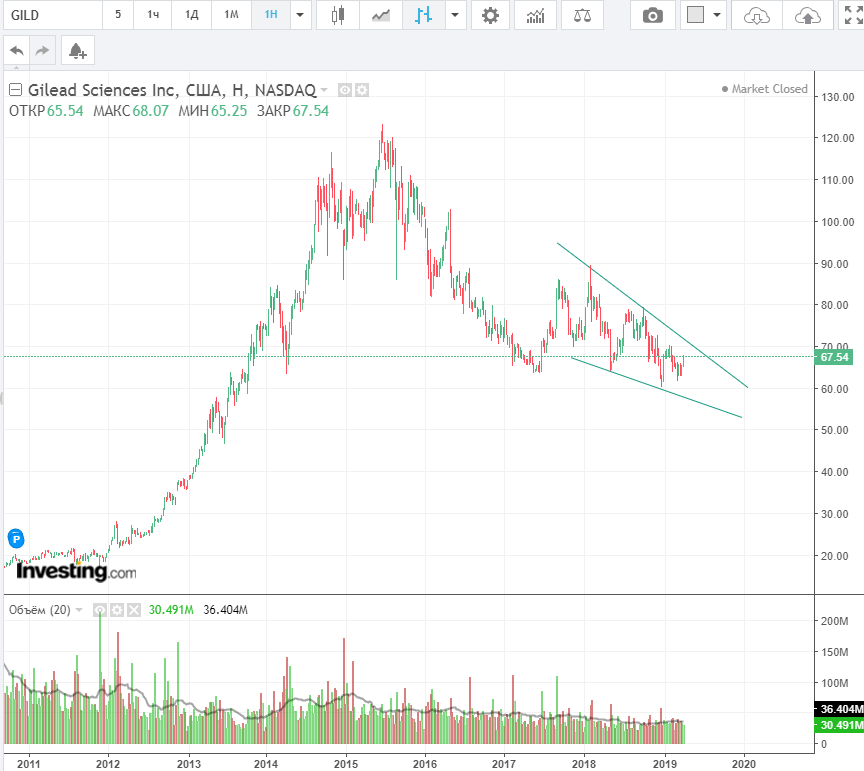Remove the Объём indicator with X
864x771 pixels.
[x=134, y=609]
